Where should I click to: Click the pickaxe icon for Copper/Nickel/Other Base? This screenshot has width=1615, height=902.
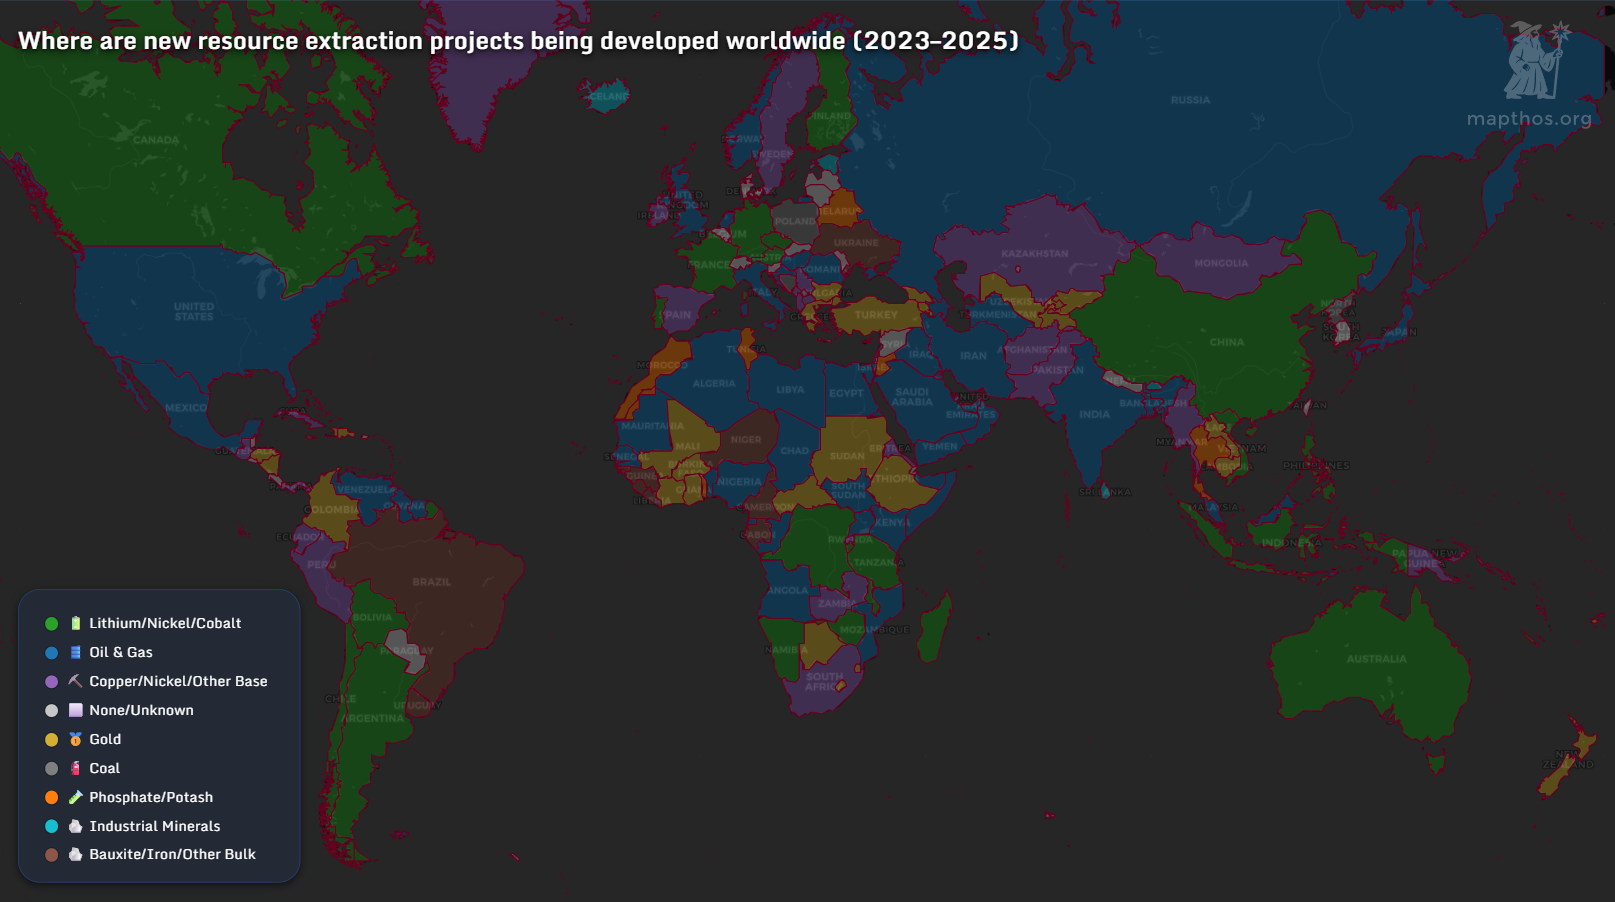75,681
